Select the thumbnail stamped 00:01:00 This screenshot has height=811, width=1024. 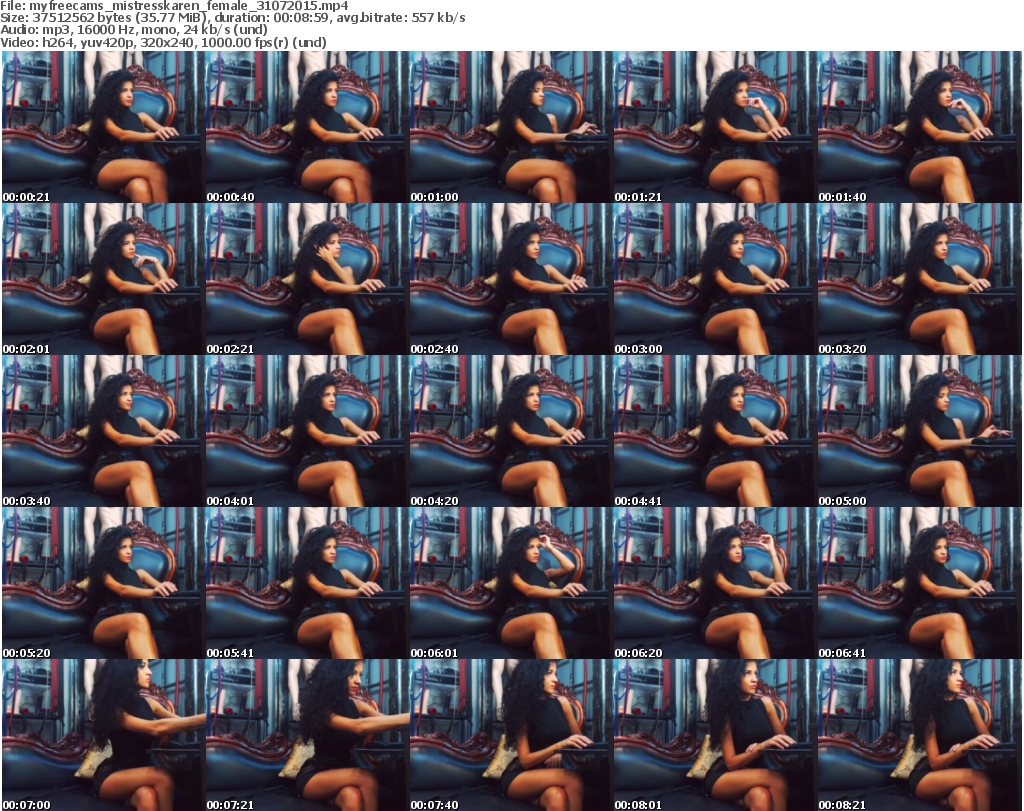point(511,127)
